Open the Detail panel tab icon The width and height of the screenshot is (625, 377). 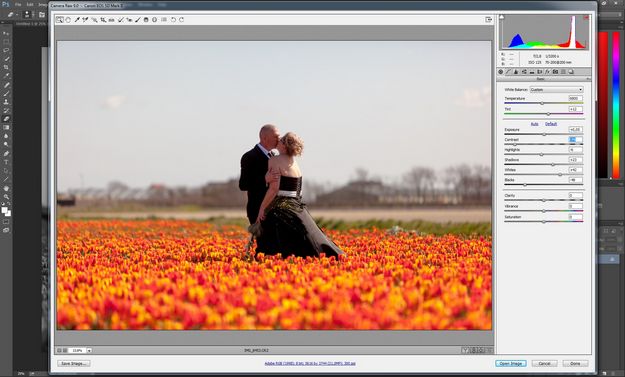tap(516, 72)
